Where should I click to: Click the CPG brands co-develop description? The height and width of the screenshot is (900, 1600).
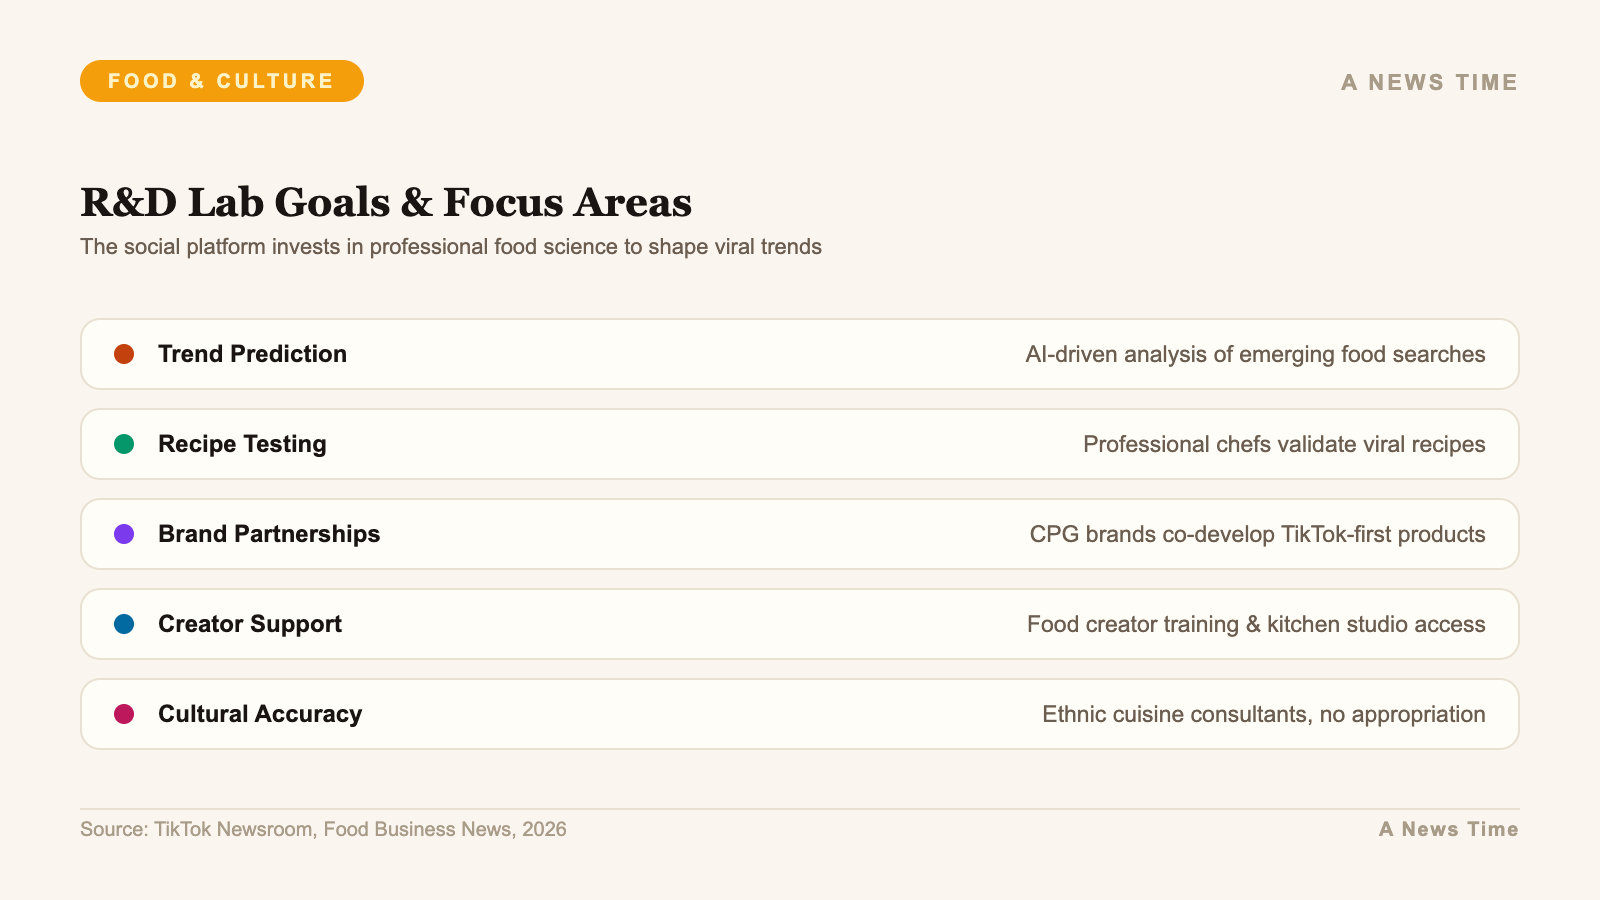(1257, 534)
